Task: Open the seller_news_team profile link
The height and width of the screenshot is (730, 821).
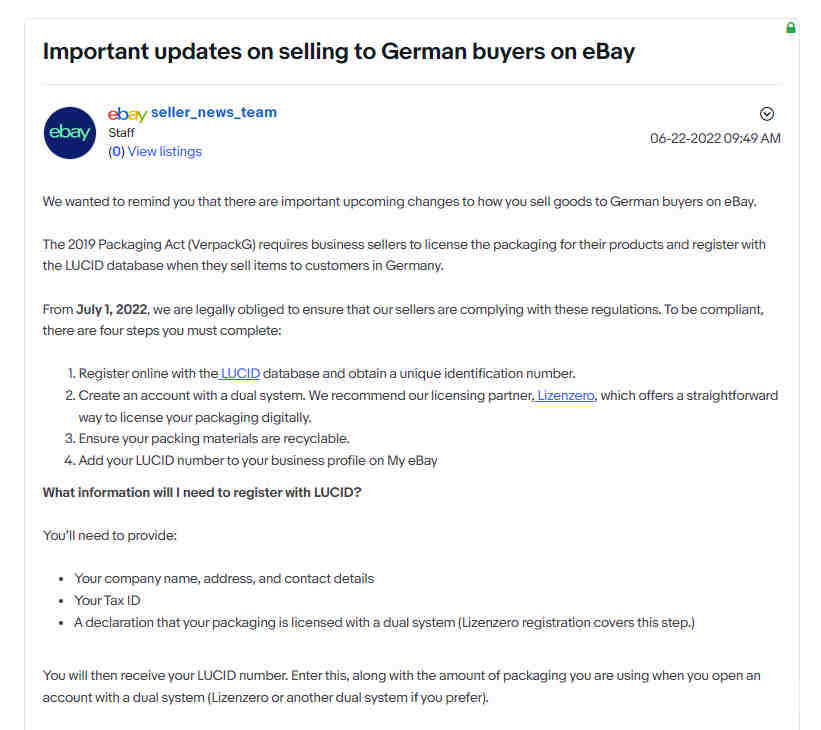Action: pos(214,113)
